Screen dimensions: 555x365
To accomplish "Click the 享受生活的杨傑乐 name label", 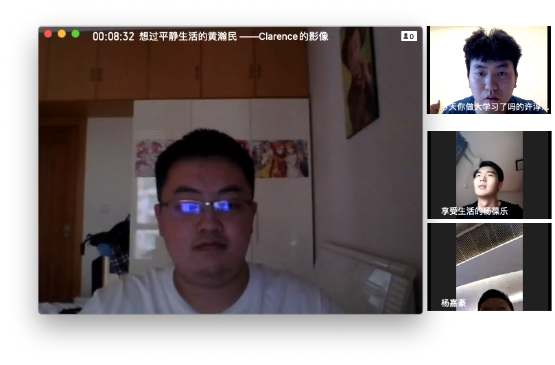I will [x=474, y=211].
